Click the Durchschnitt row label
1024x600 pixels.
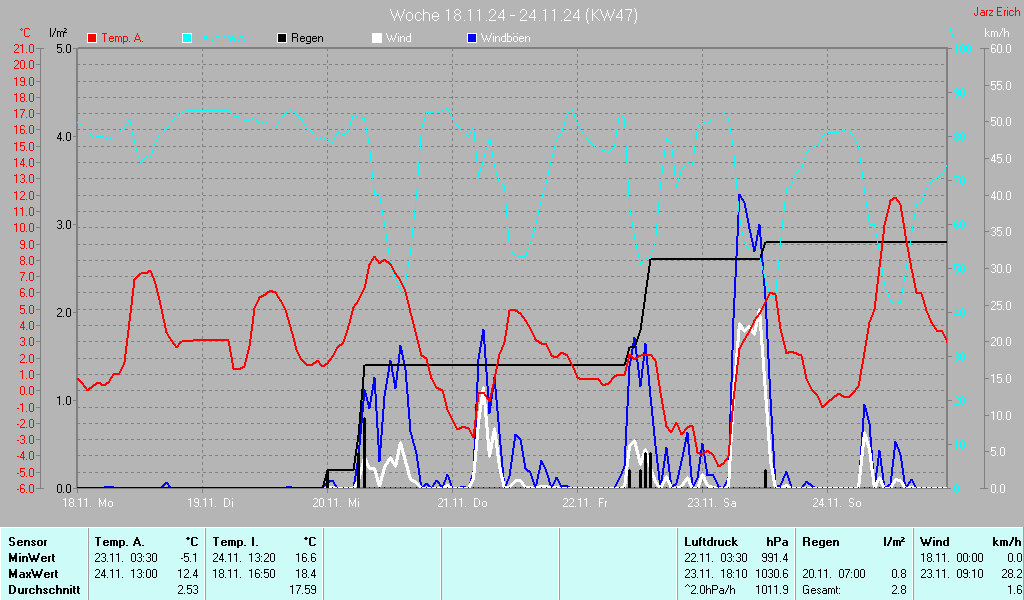tap(40, 590)
